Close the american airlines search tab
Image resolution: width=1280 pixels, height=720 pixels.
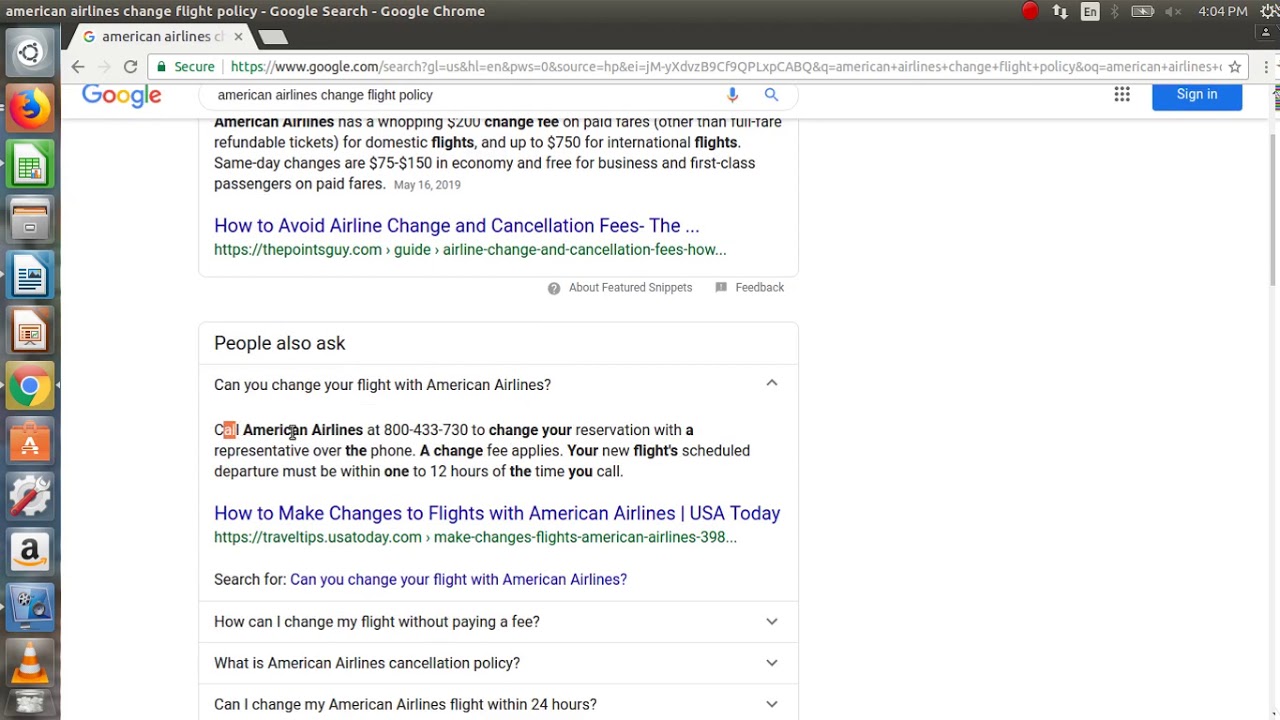tap(238, 37)
